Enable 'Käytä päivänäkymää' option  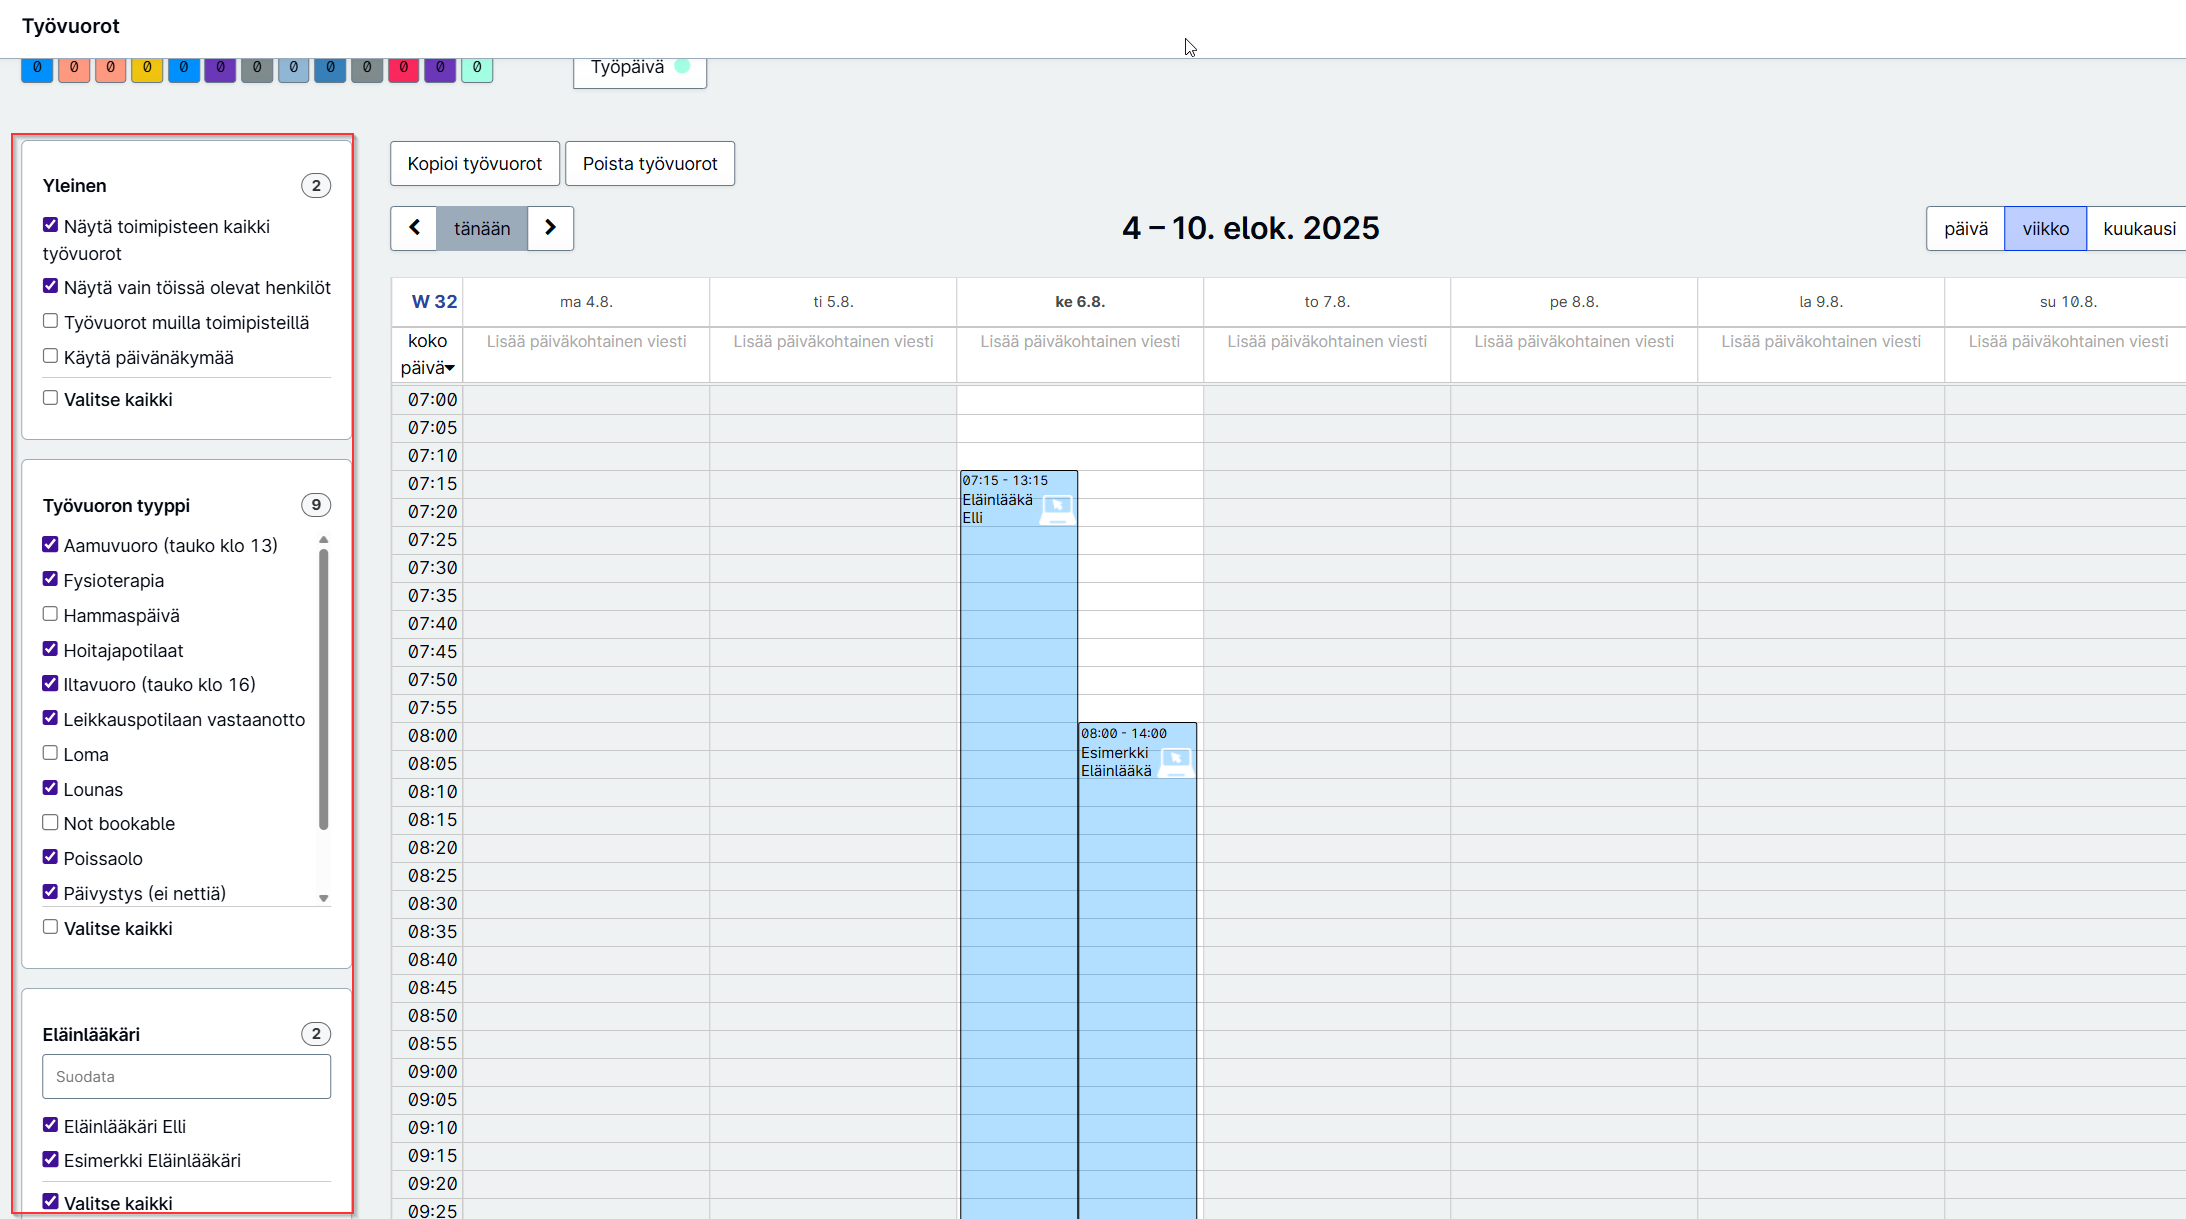click(x=50, y=356)
